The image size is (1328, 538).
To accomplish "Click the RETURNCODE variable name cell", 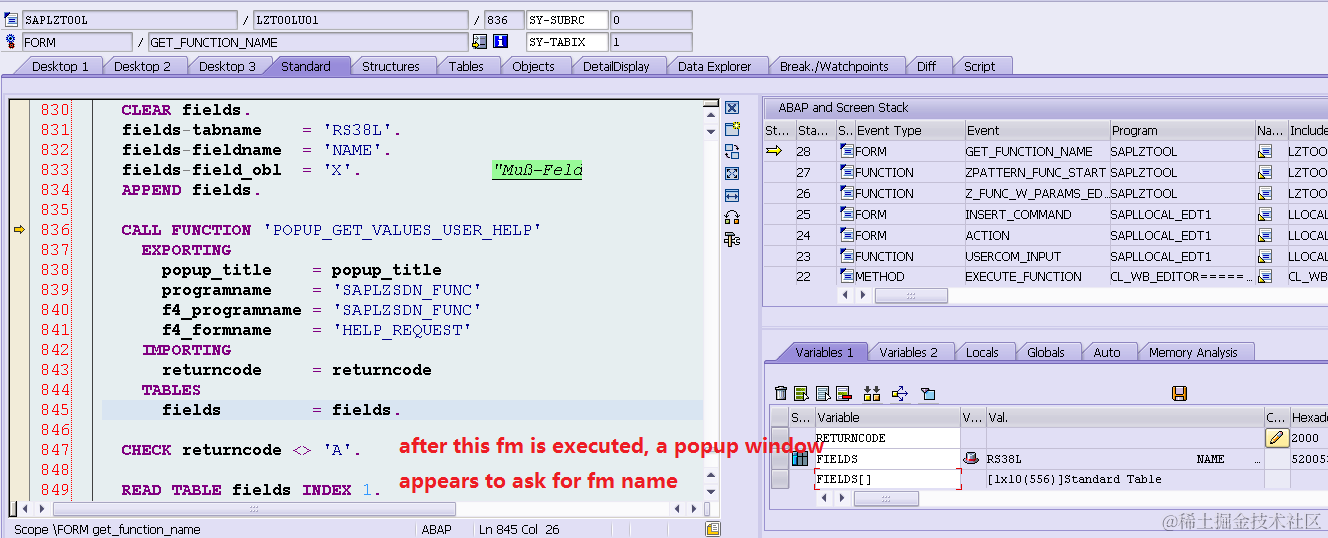I will click(887, 438).
